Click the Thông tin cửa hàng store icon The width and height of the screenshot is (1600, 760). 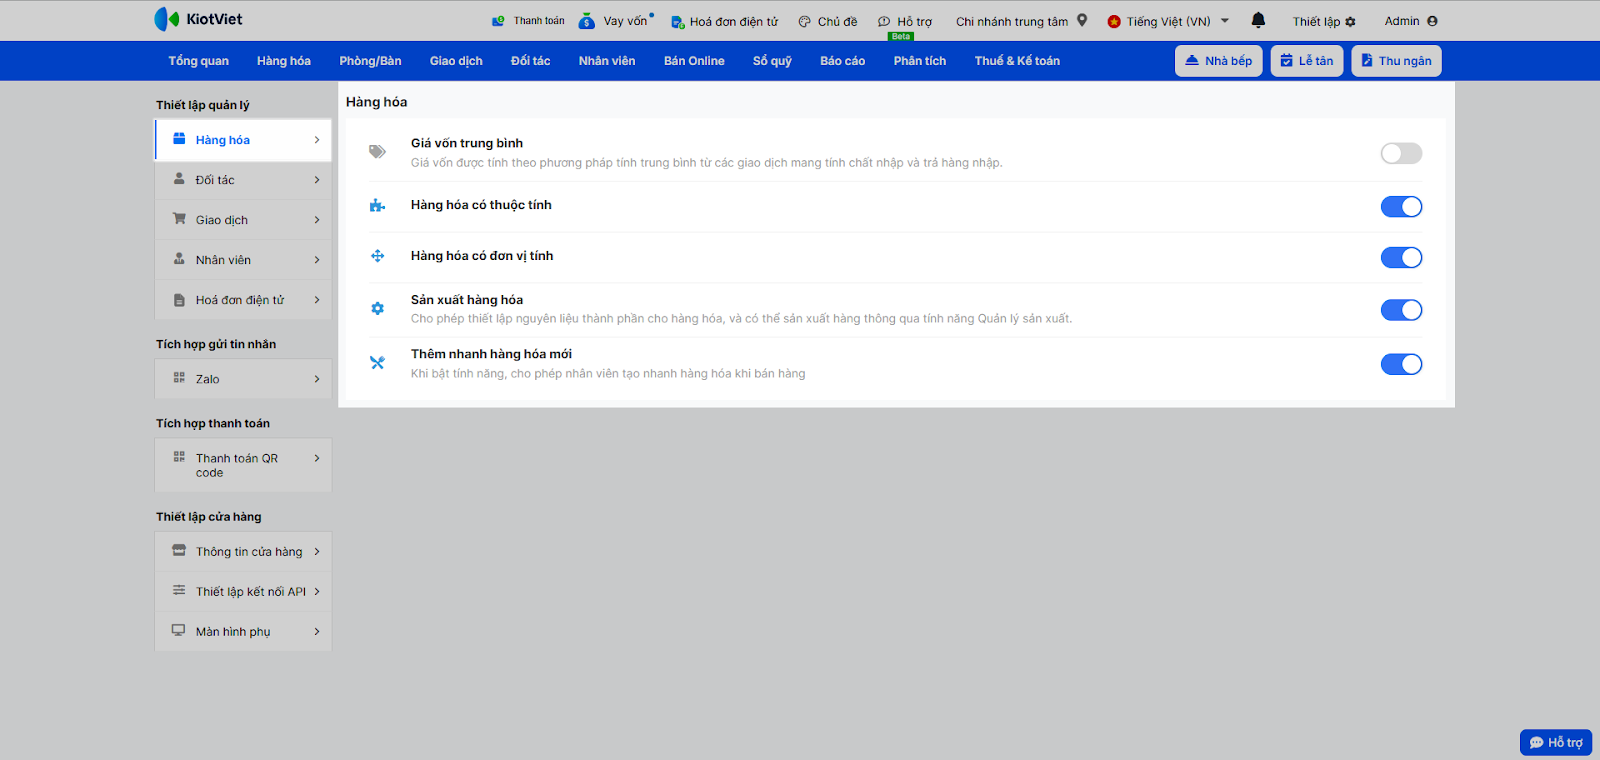(x=179, y=551)
